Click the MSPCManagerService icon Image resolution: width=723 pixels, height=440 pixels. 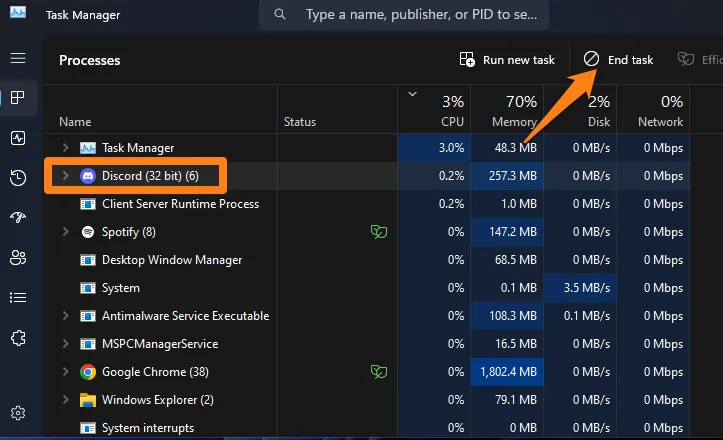click(x=88, y=344)
